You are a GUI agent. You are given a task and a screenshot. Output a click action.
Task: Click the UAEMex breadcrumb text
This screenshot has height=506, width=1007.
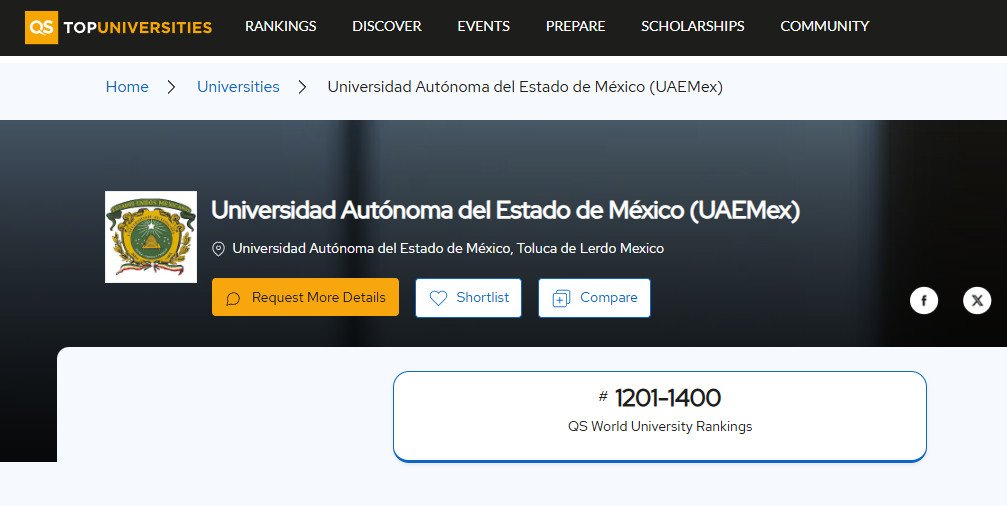pyautogui.click(x=525, y=87)
